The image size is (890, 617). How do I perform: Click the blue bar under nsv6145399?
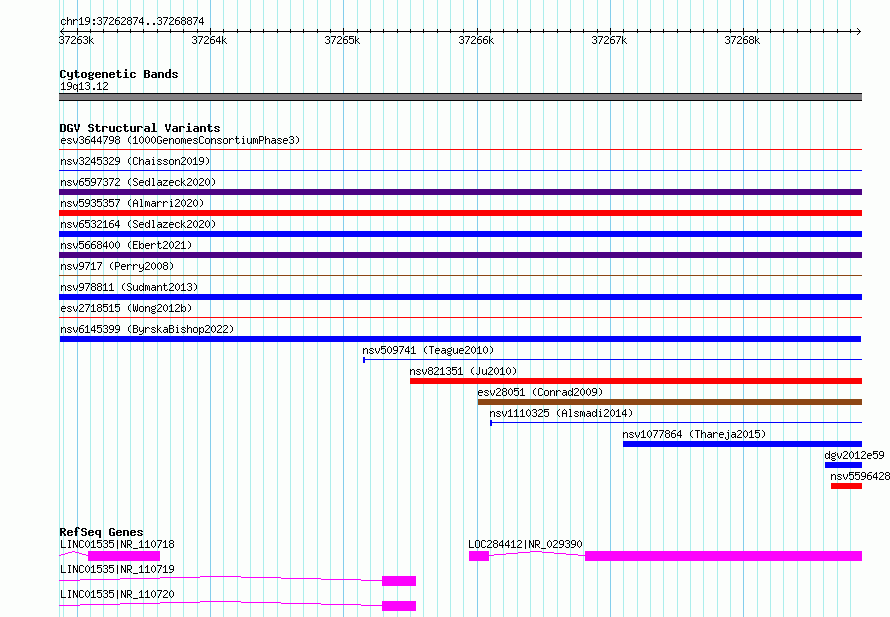[460, 339]
